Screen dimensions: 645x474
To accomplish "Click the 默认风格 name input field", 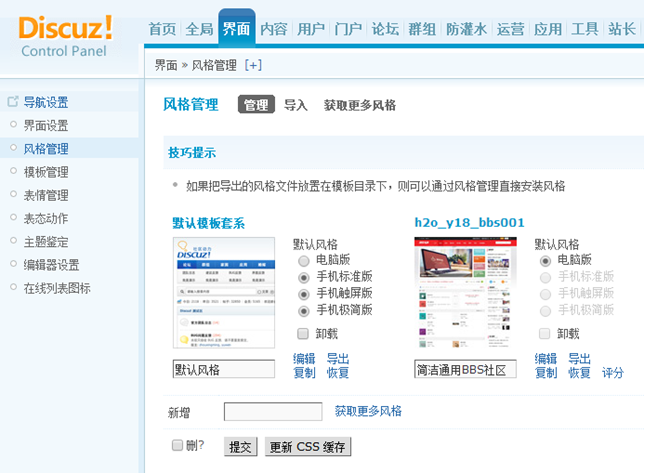I will [224, 369].
